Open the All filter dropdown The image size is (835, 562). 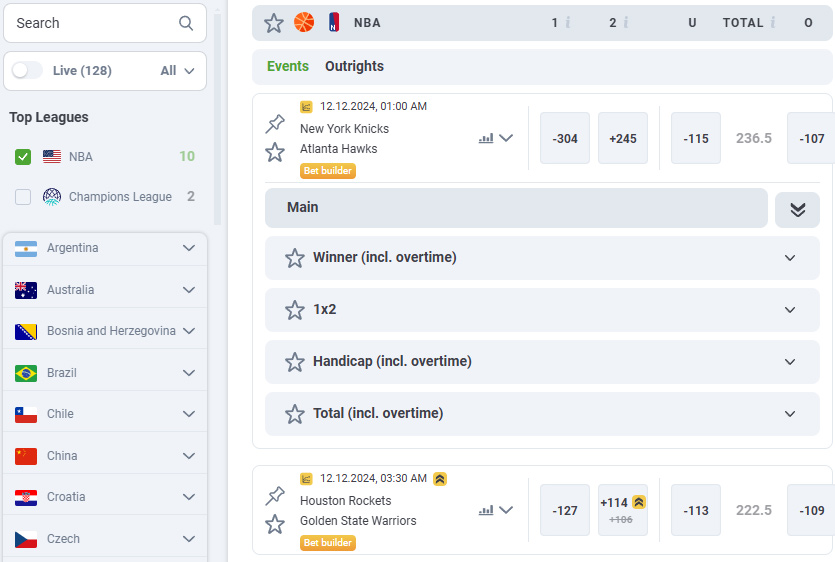coord(177,70)
